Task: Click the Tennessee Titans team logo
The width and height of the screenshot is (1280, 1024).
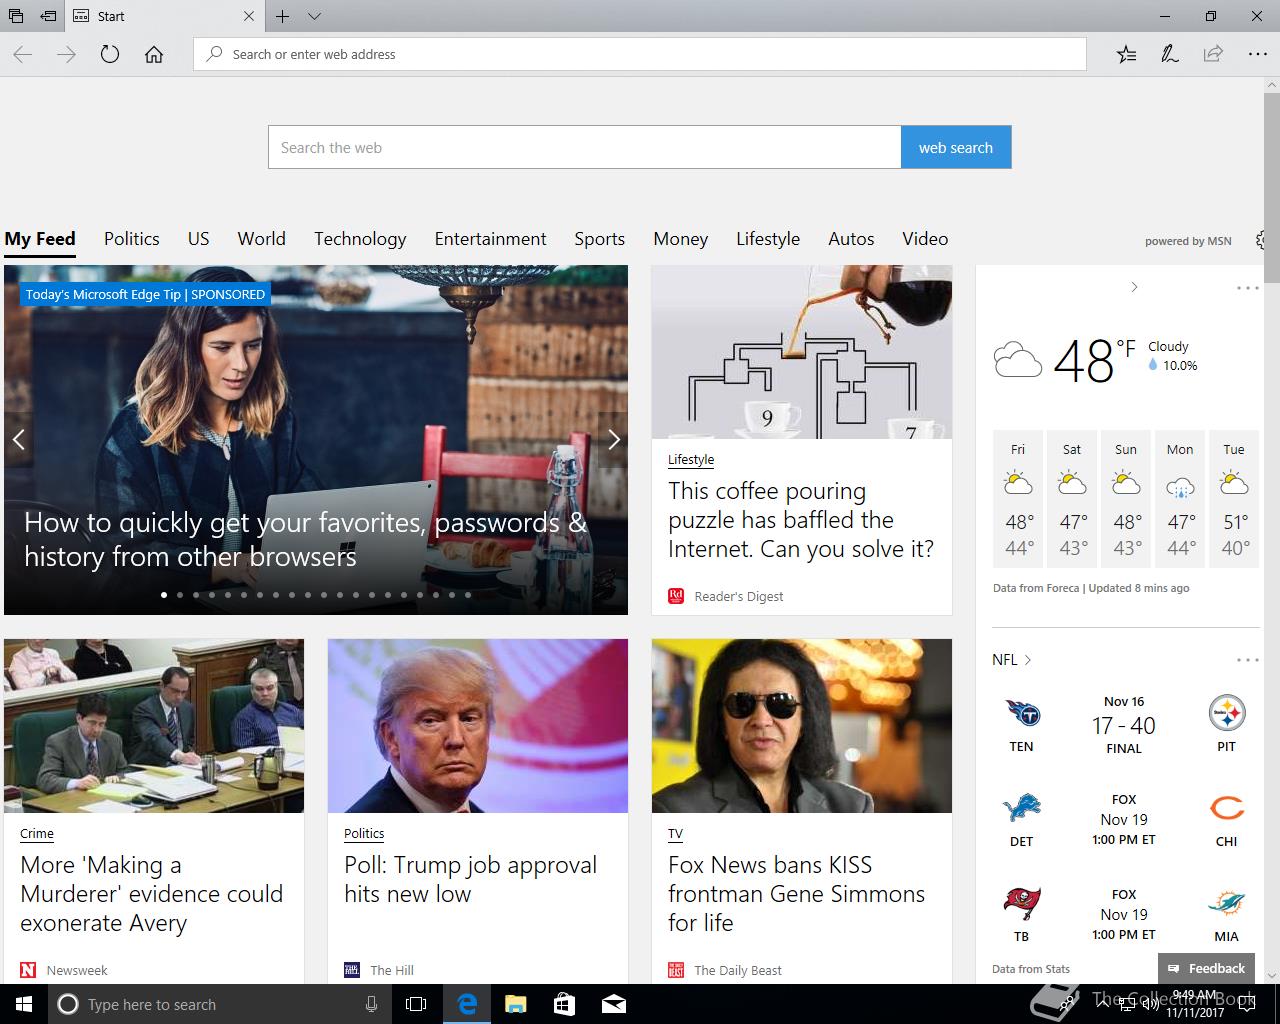Action: (x=1022, y=714)
